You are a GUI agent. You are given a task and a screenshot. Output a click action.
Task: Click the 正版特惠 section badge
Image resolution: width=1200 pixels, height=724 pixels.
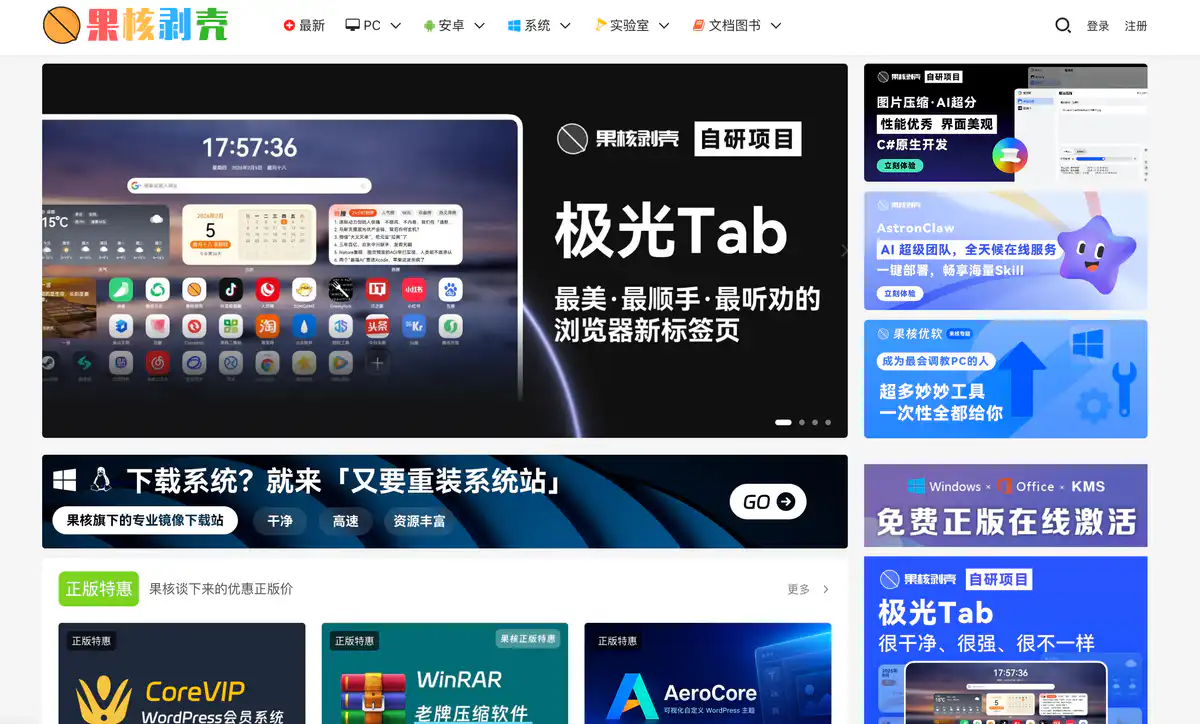coord(98,589)
